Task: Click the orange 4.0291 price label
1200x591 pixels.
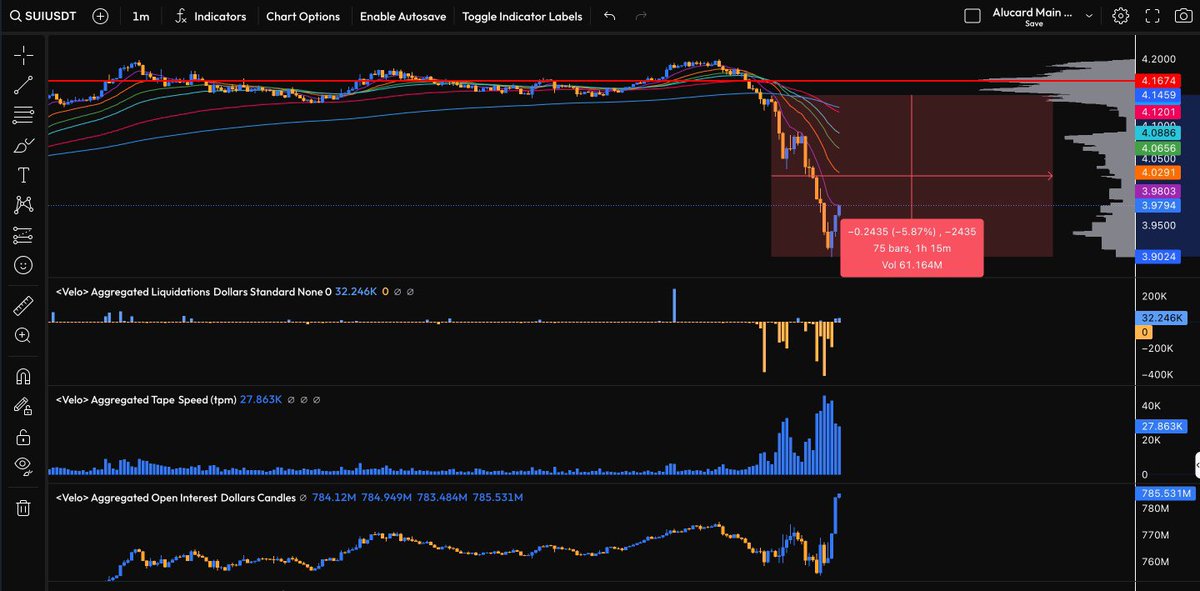Action: tap(1157, 171)
